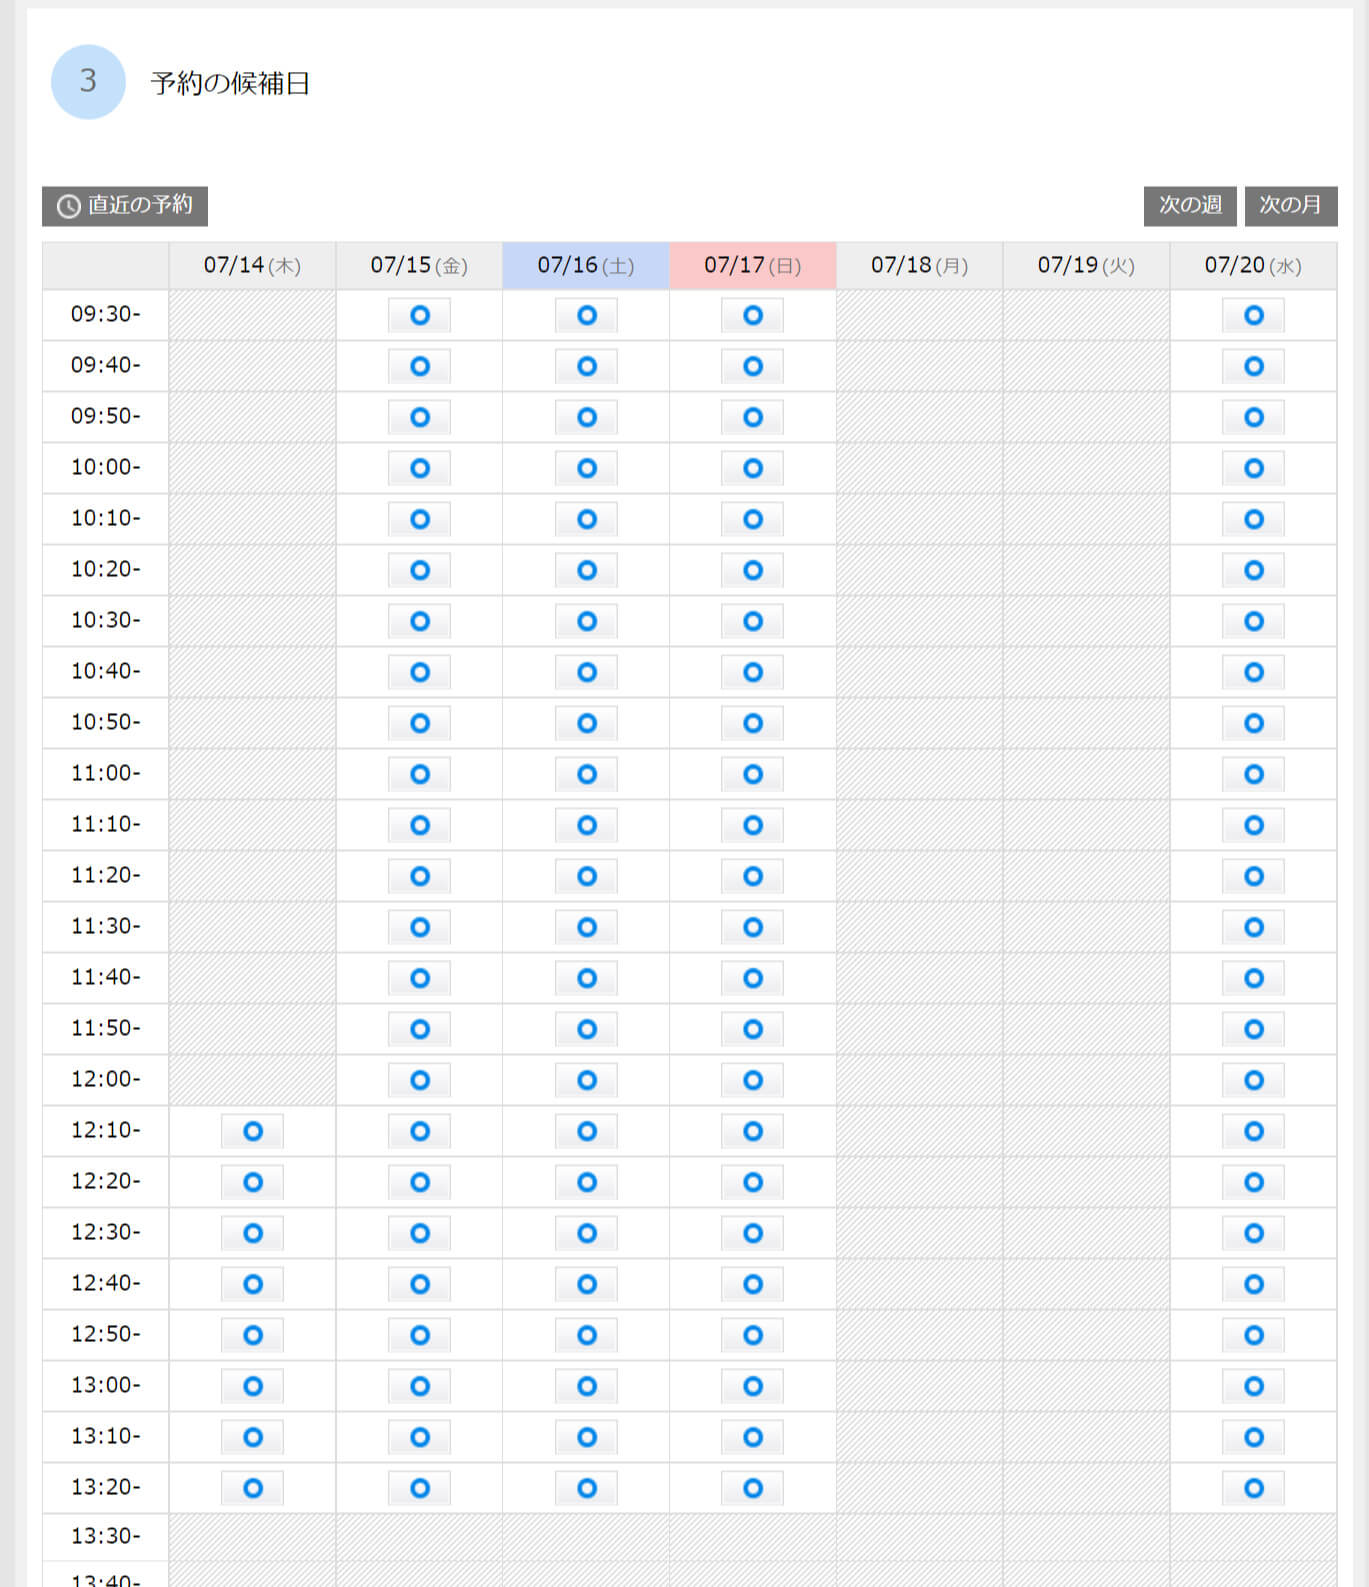Select 12:20 slot on 07/14

(253, 1183)
